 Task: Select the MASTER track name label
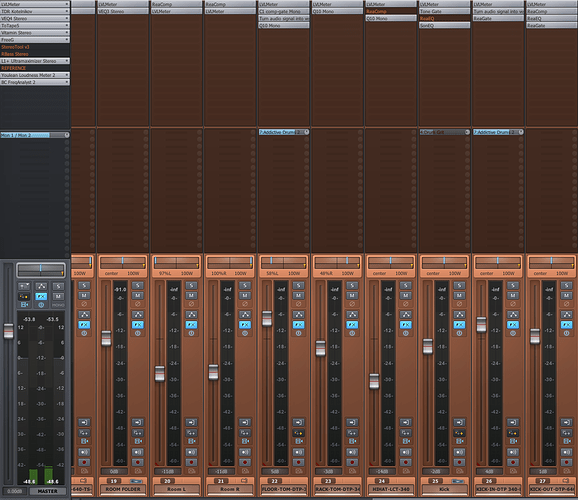[x=48, y=491]
